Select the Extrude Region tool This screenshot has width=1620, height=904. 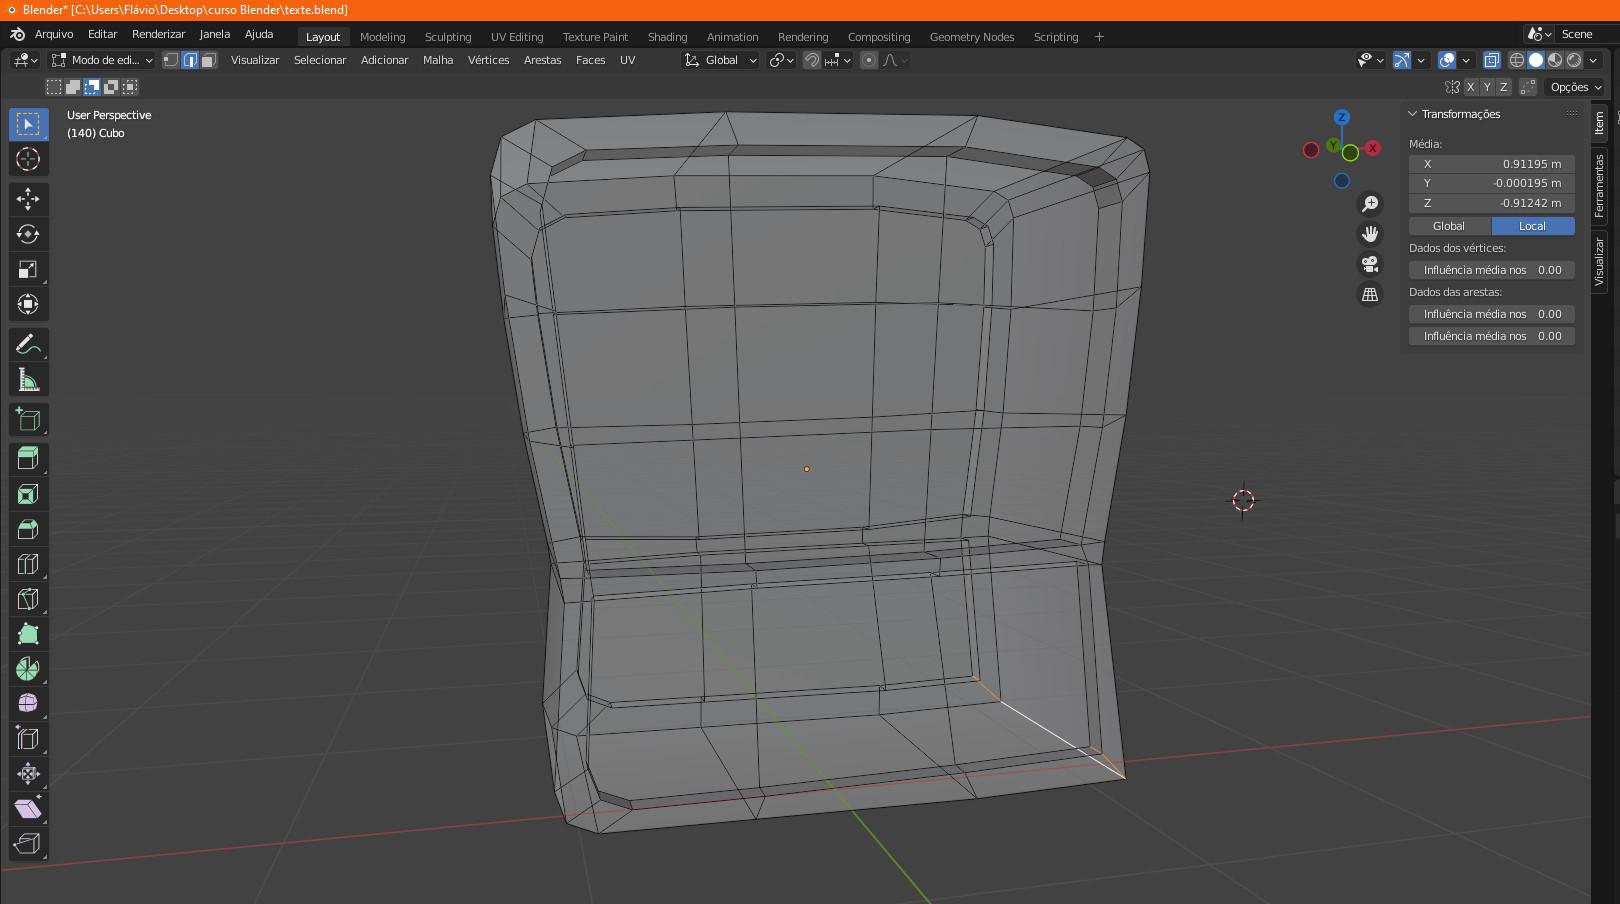click(28, 459)
